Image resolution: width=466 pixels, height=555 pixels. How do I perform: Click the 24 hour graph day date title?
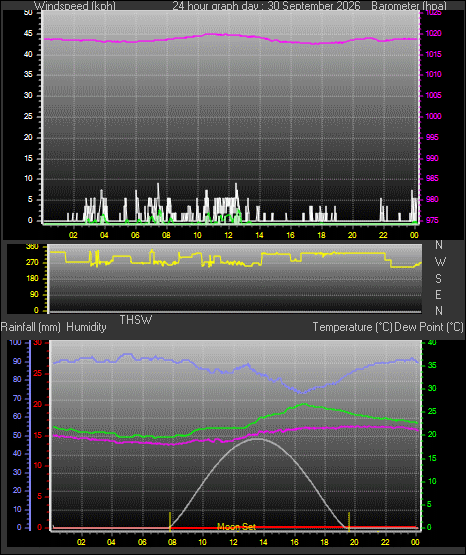(266, 6)
